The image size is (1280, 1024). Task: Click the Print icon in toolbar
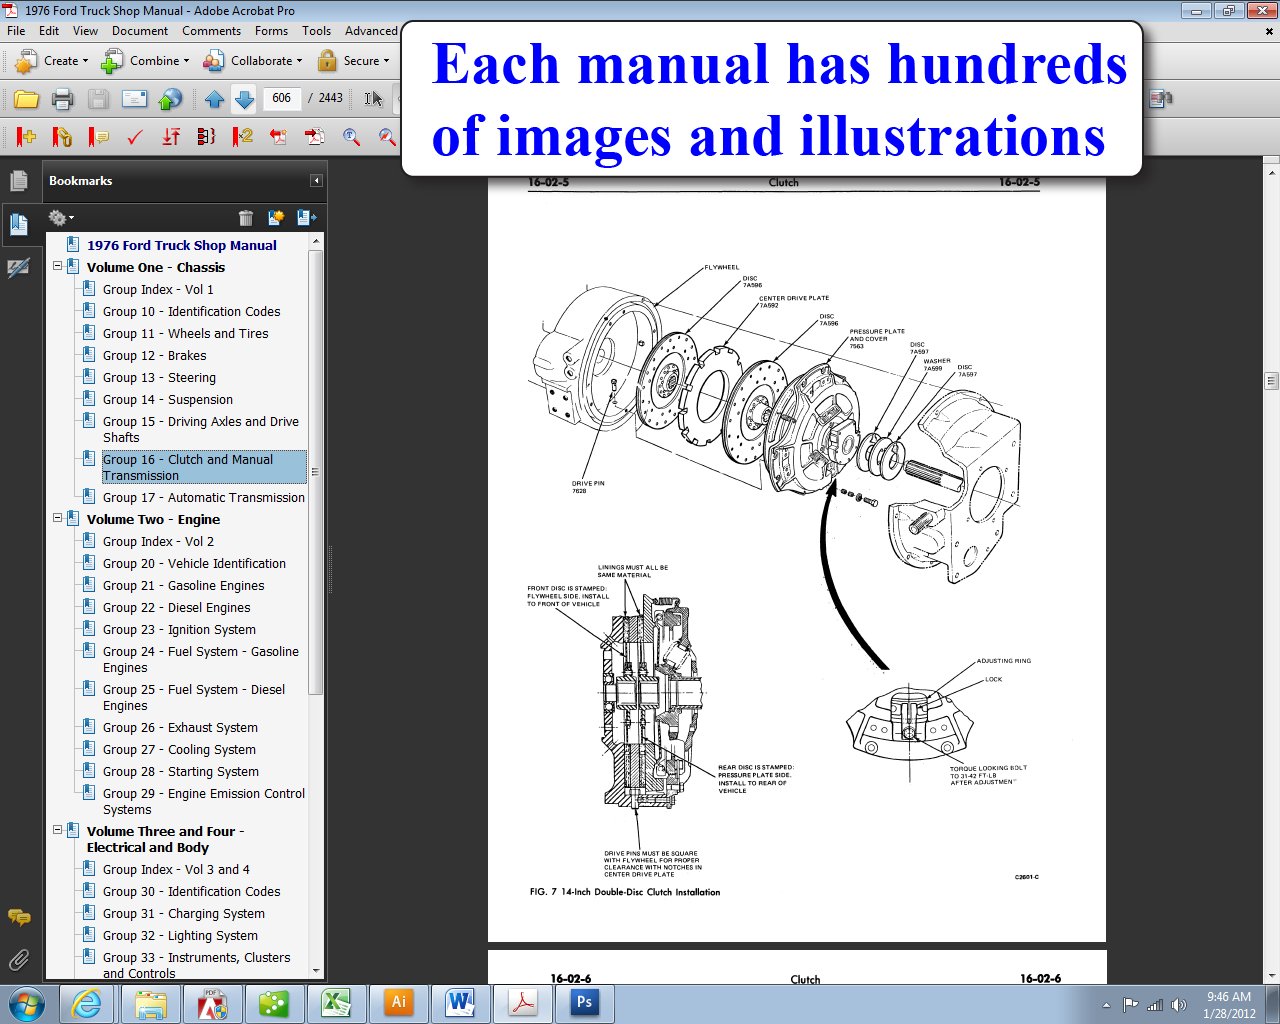tap(62, 99)
